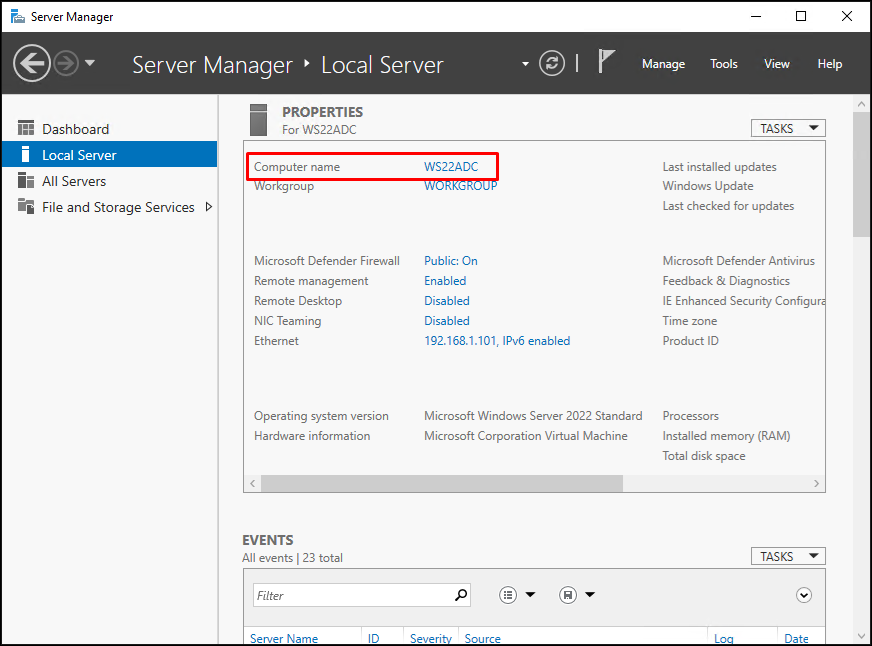The image size is (872, 646).
Task: Click the 'Product ID' label
Action: click(690, 341)
